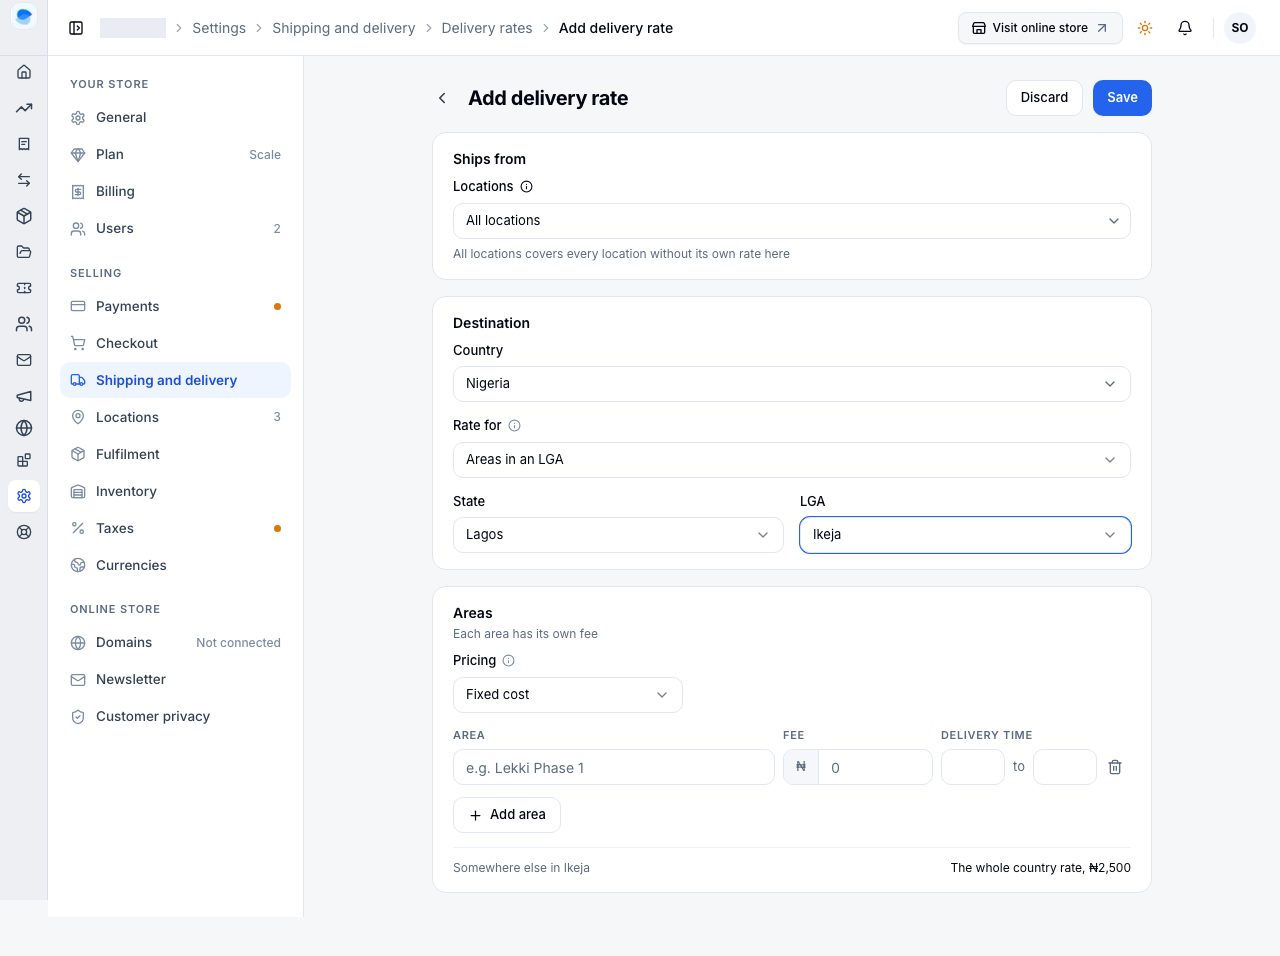The width and height of the screenshot is (1280, 956).
Task: Open General settings in the sidebar
Action: (x=176, y=117)
